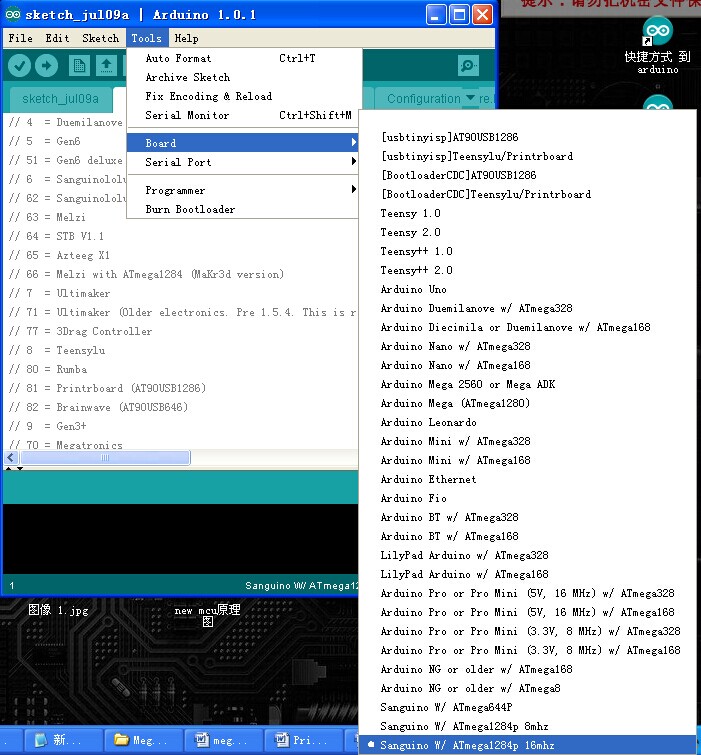
Task: Select Arduino Diecimila or Duemilanove w/ ATmega168
Action: (528, 327)
